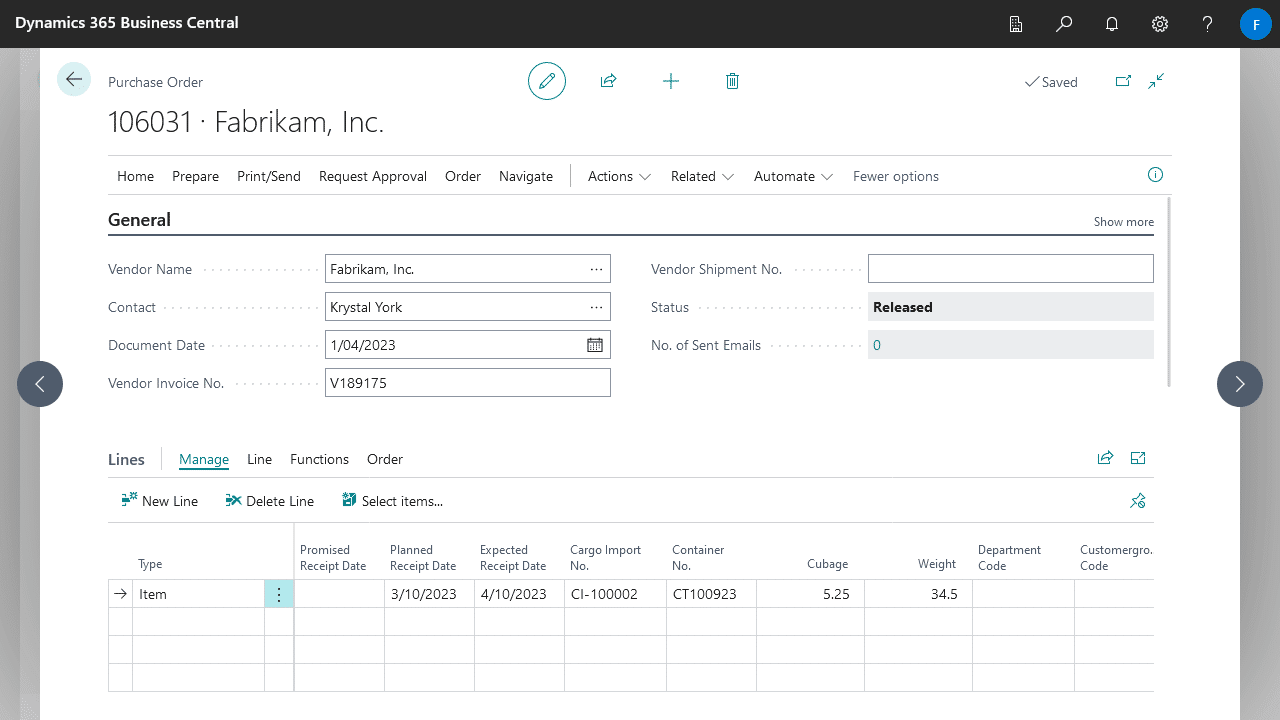Expand the Related dropdown menu
Image resolution: width=1280 pixels, height=720 pixels.
tap(702, 176)
